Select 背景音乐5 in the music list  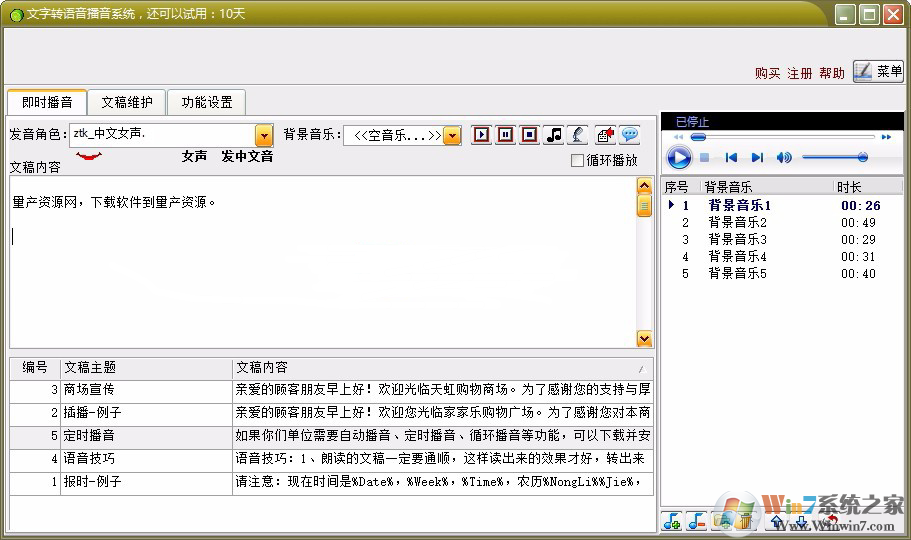[782, 273]
